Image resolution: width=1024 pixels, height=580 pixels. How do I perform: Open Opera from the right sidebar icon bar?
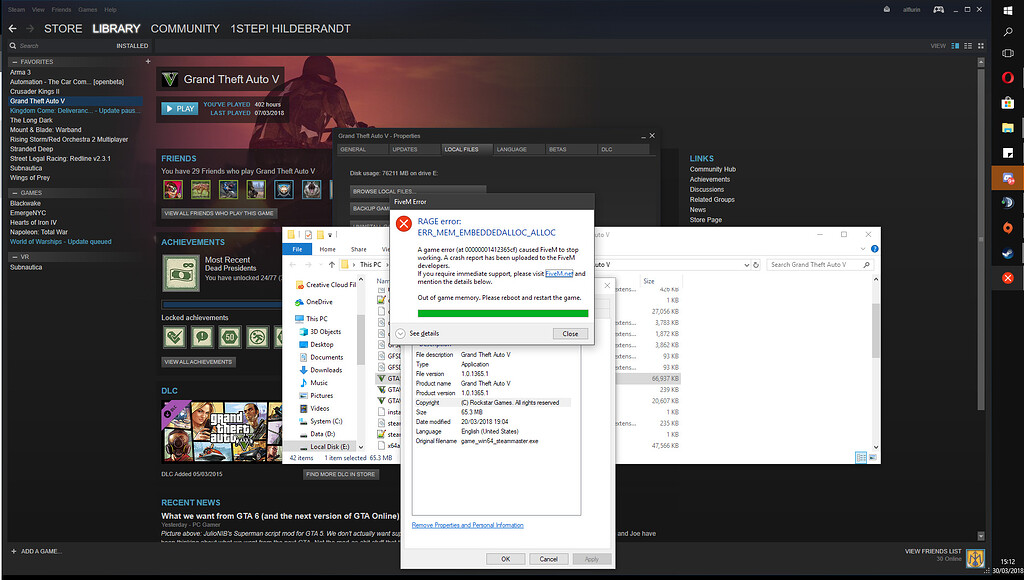tap(1008, 76)
